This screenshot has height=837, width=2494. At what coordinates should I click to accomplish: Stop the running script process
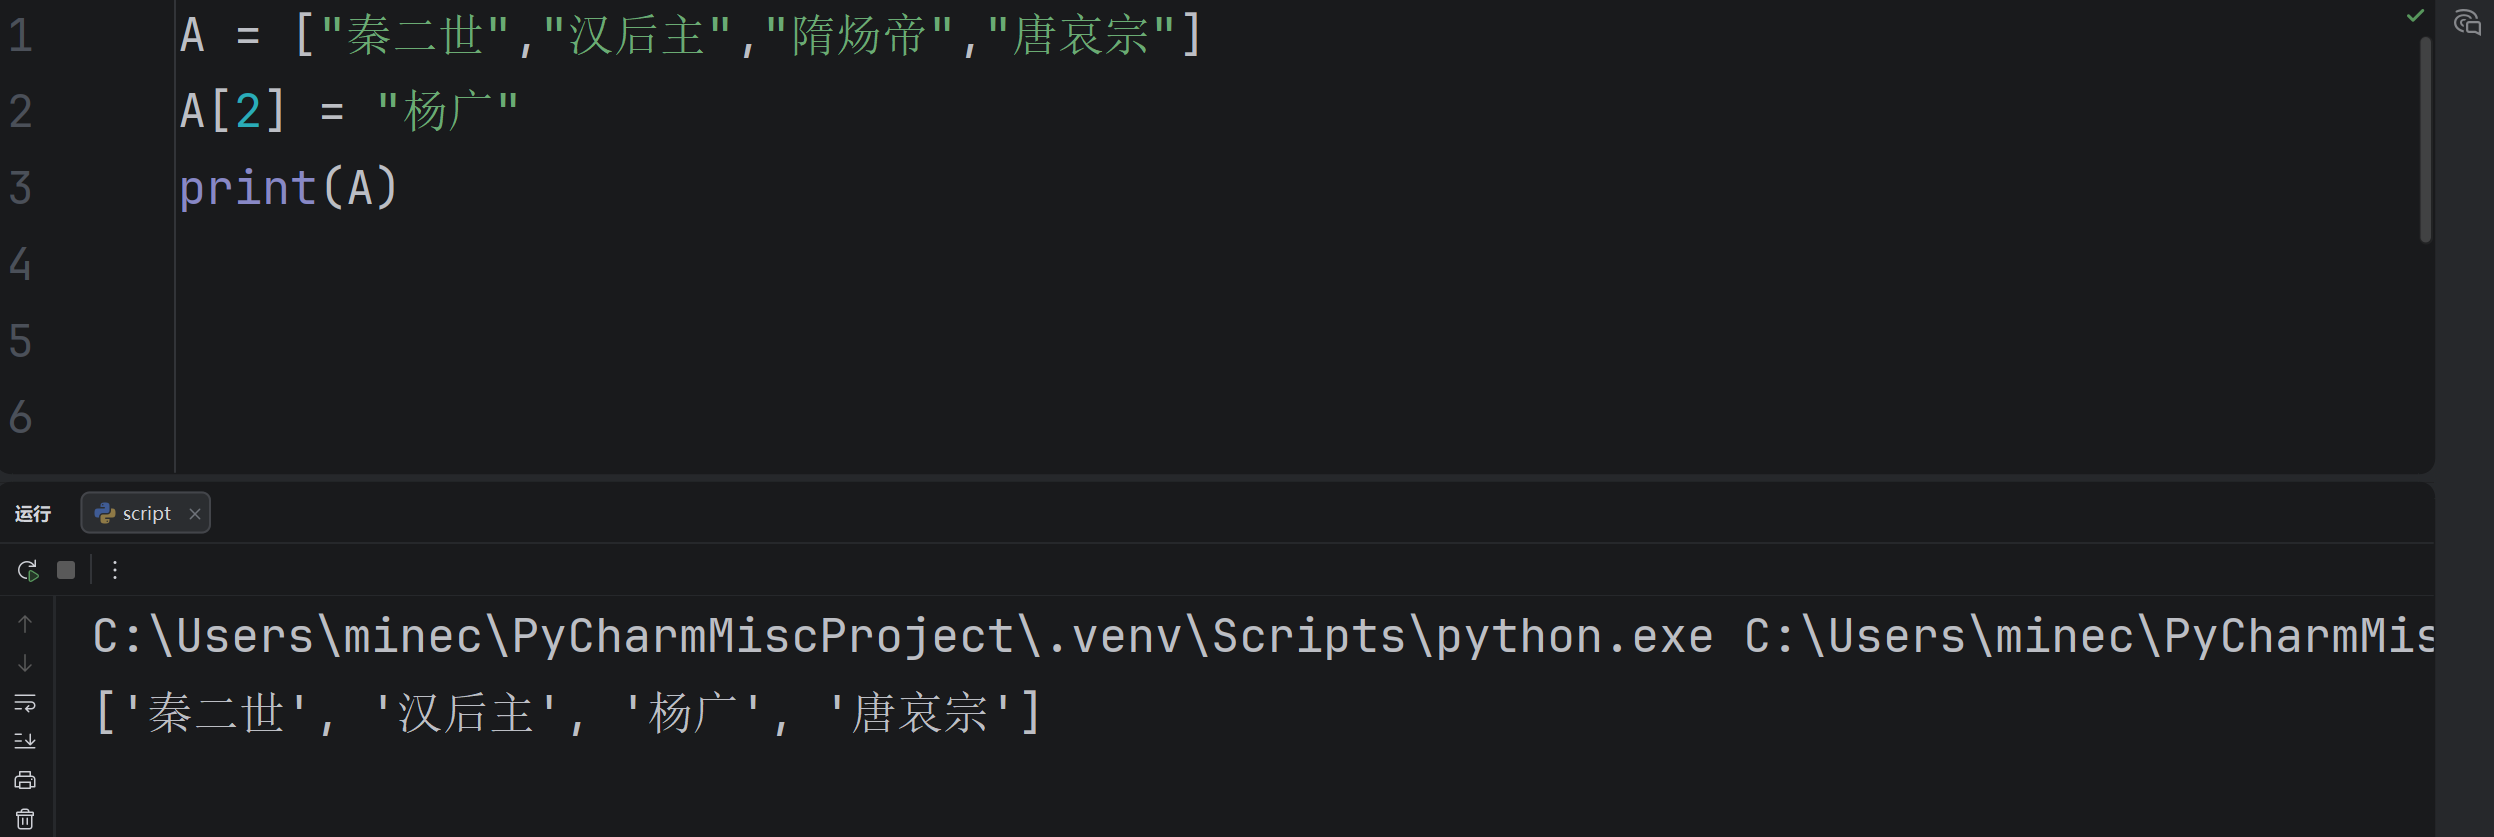click(x=66, y=570)
